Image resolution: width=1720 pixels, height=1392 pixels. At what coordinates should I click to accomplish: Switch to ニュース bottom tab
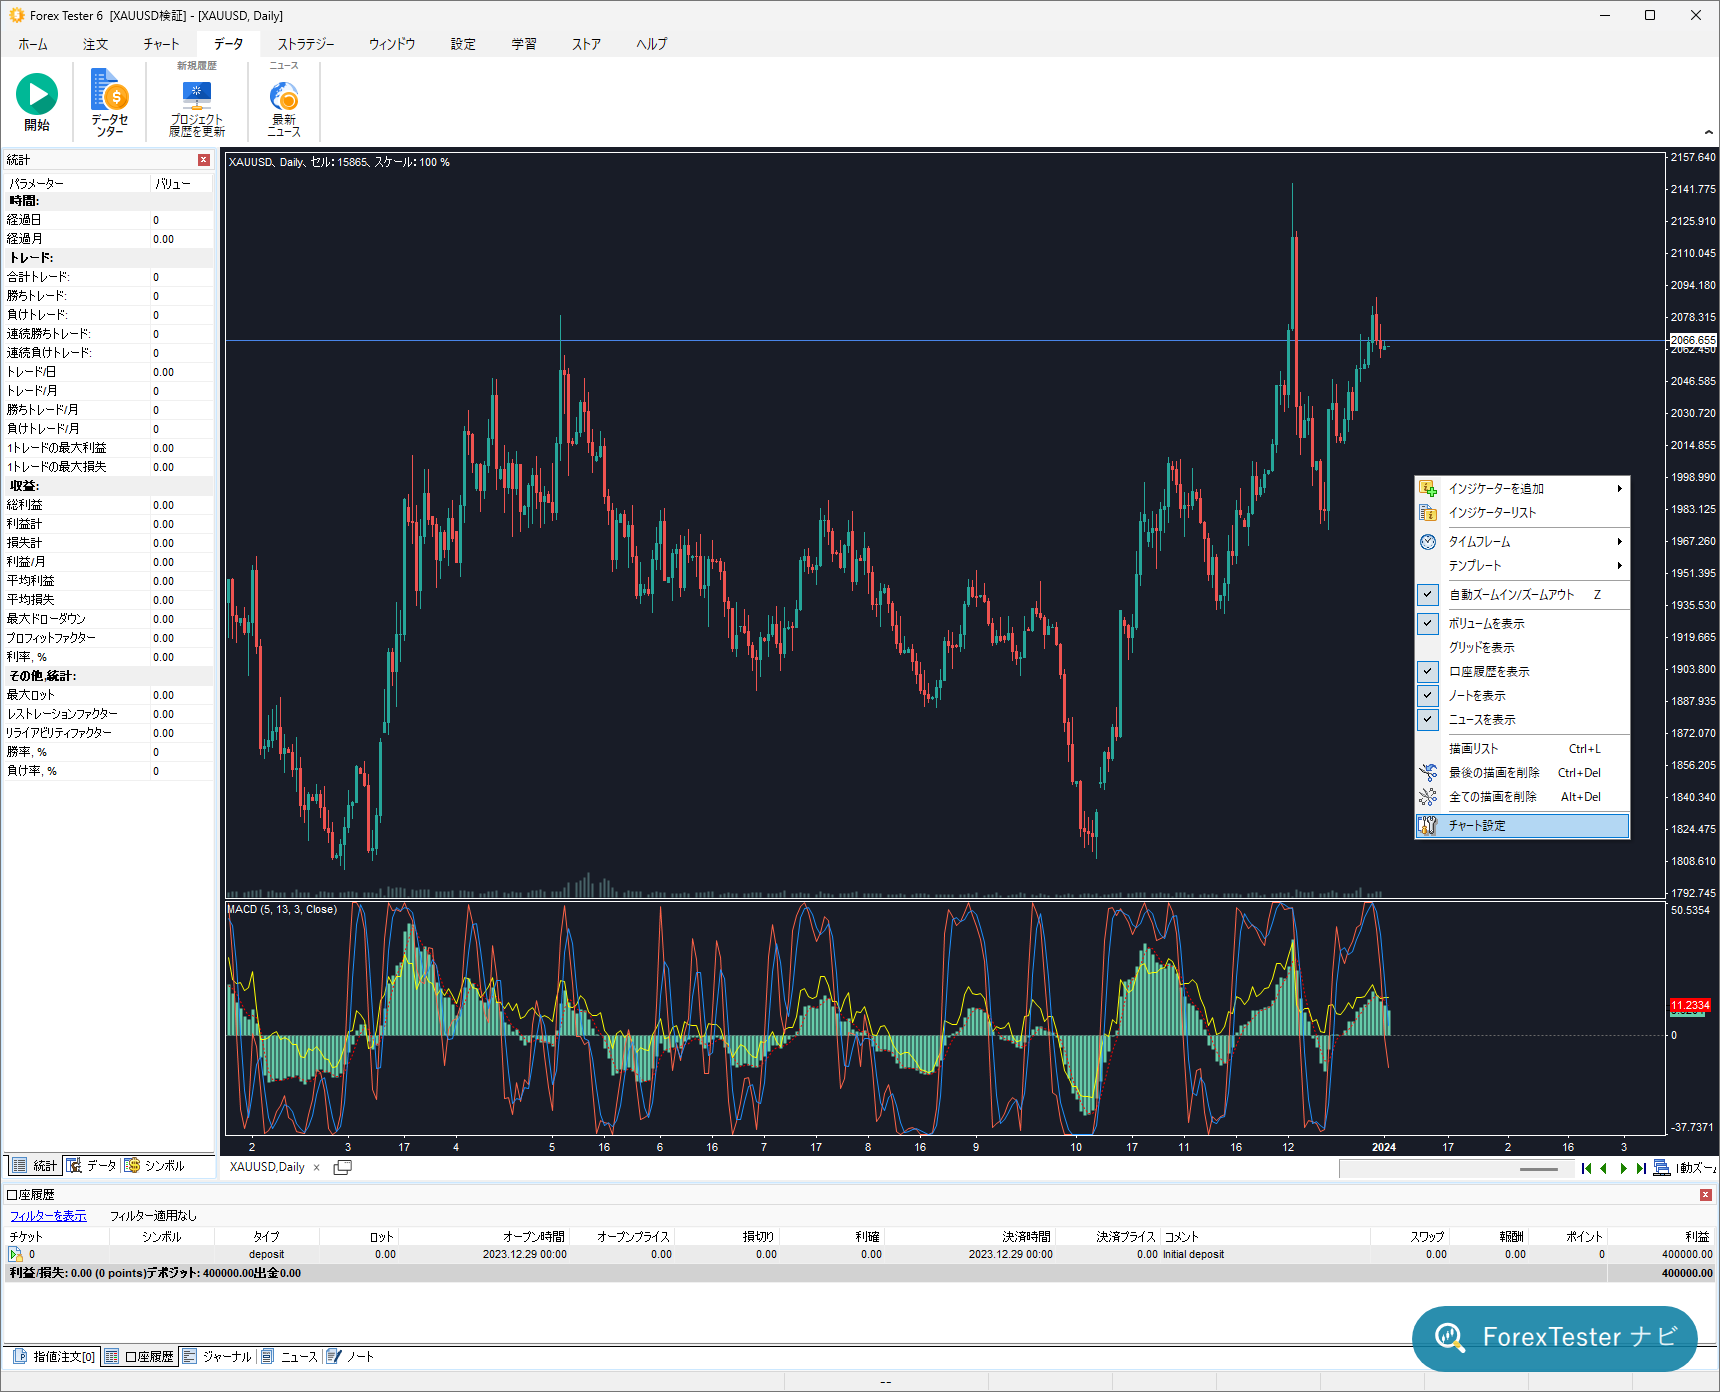[x=289, y=1357]
